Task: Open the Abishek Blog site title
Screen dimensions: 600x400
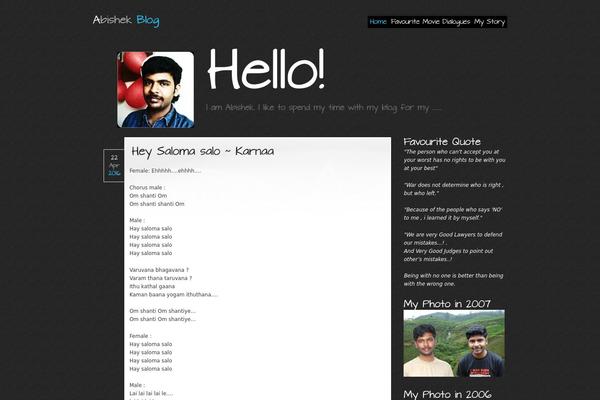Action: tap(126, 20)
